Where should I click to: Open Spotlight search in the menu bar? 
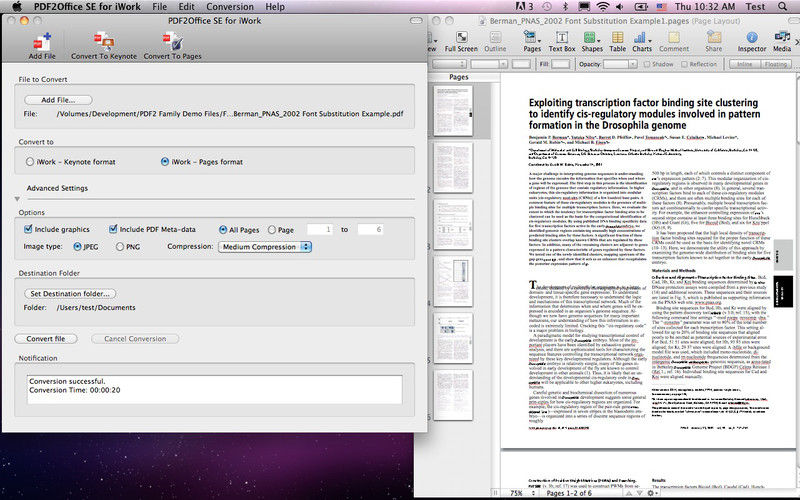[782, 7]
